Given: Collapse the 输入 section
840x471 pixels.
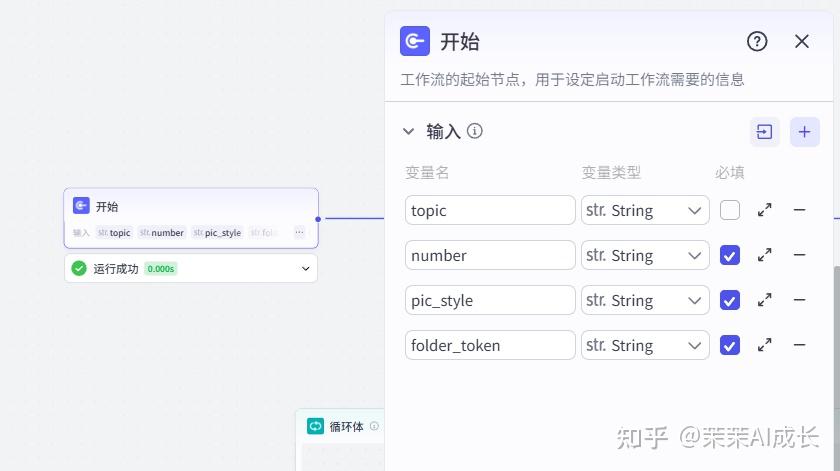Looking at the screenshot, I should point(408,131).
